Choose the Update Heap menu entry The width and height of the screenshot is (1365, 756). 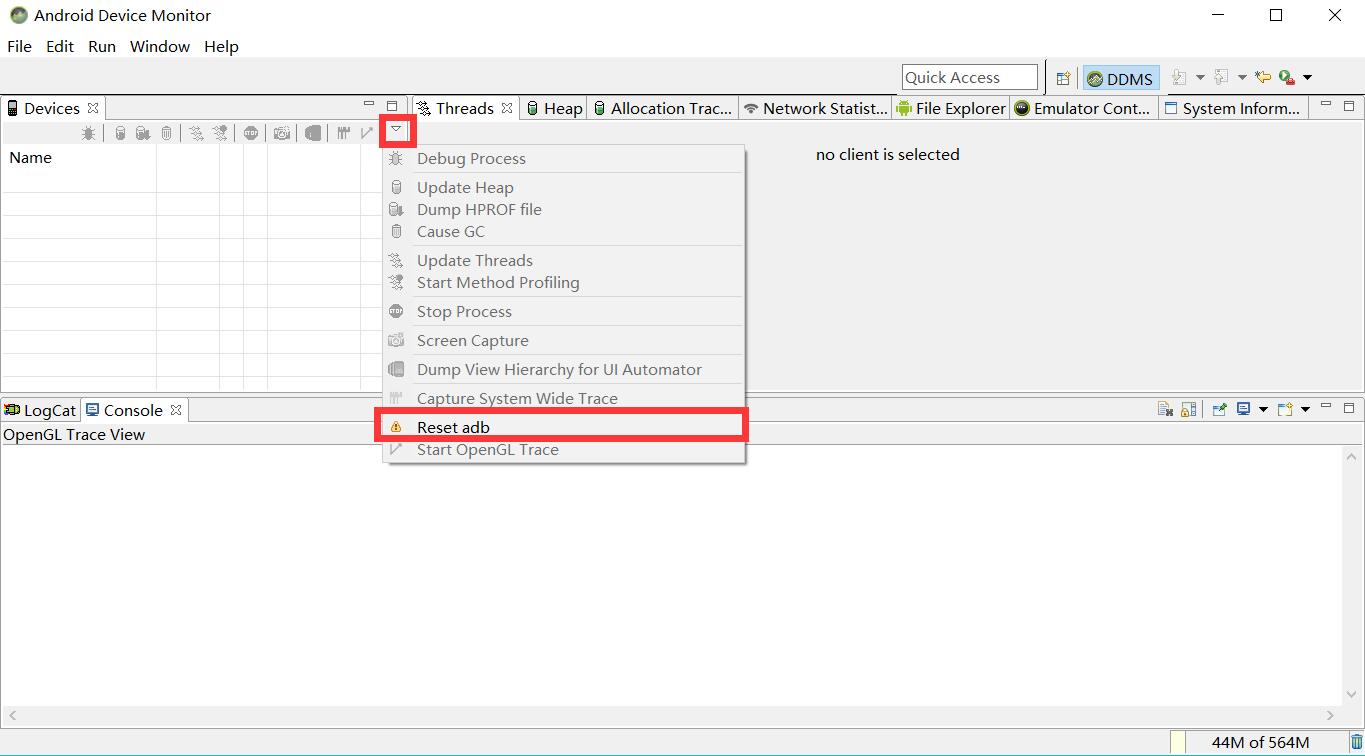[564, 187]
